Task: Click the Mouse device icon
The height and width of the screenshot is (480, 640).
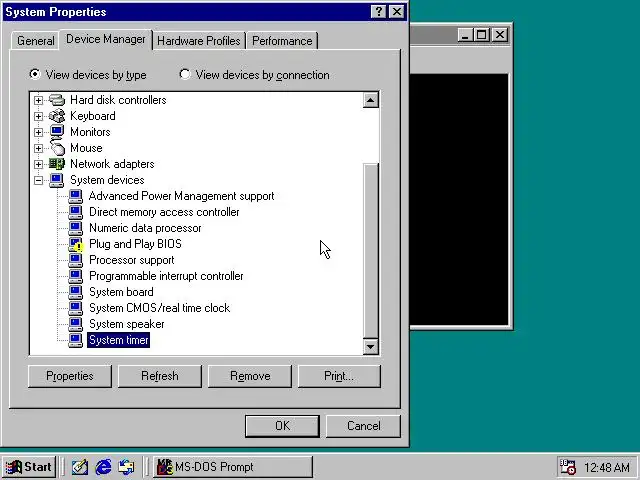Action: [57, 148]
